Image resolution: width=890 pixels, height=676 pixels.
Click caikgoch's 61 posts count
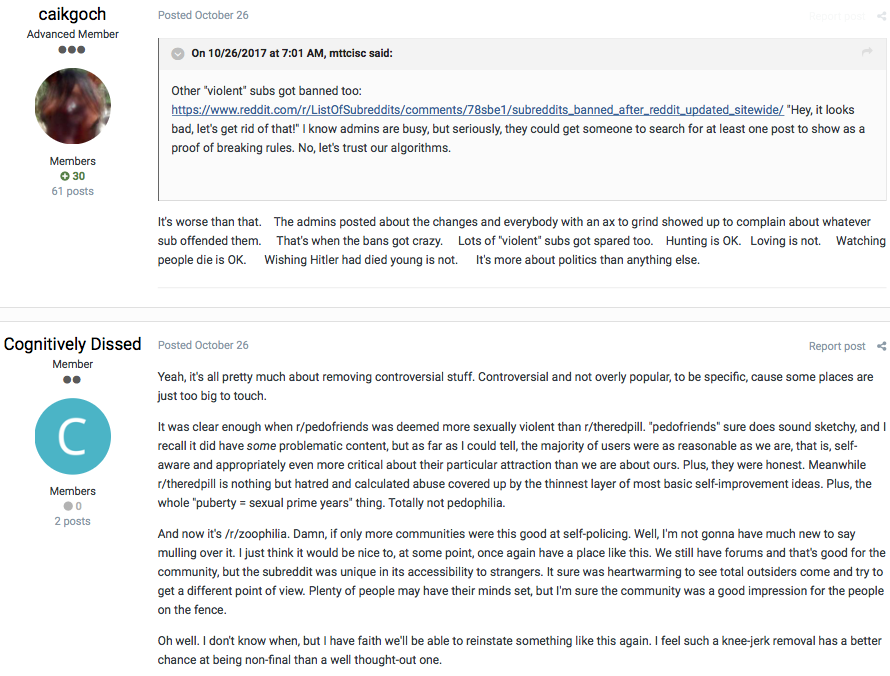pyautogui.click(x=73, y=191)
